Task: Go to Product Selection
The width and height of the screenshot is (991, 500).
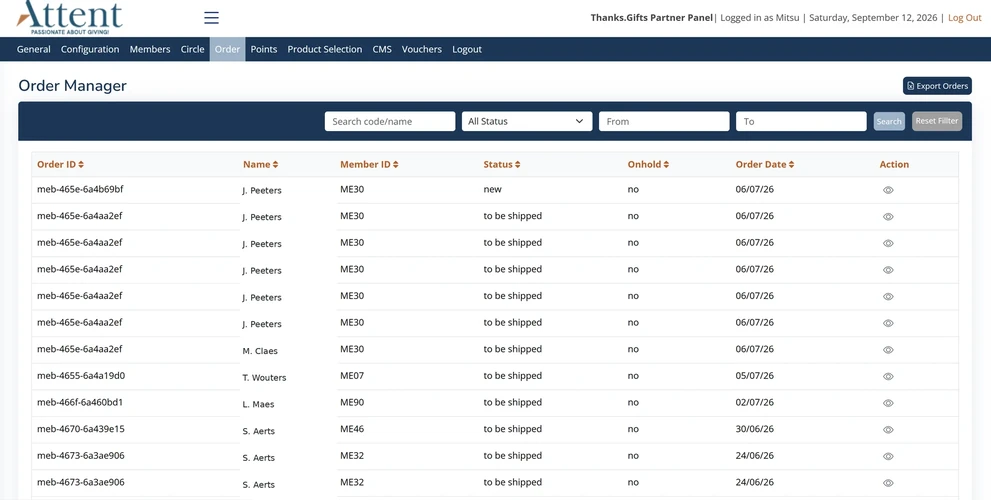Action: tap(325, 49)
